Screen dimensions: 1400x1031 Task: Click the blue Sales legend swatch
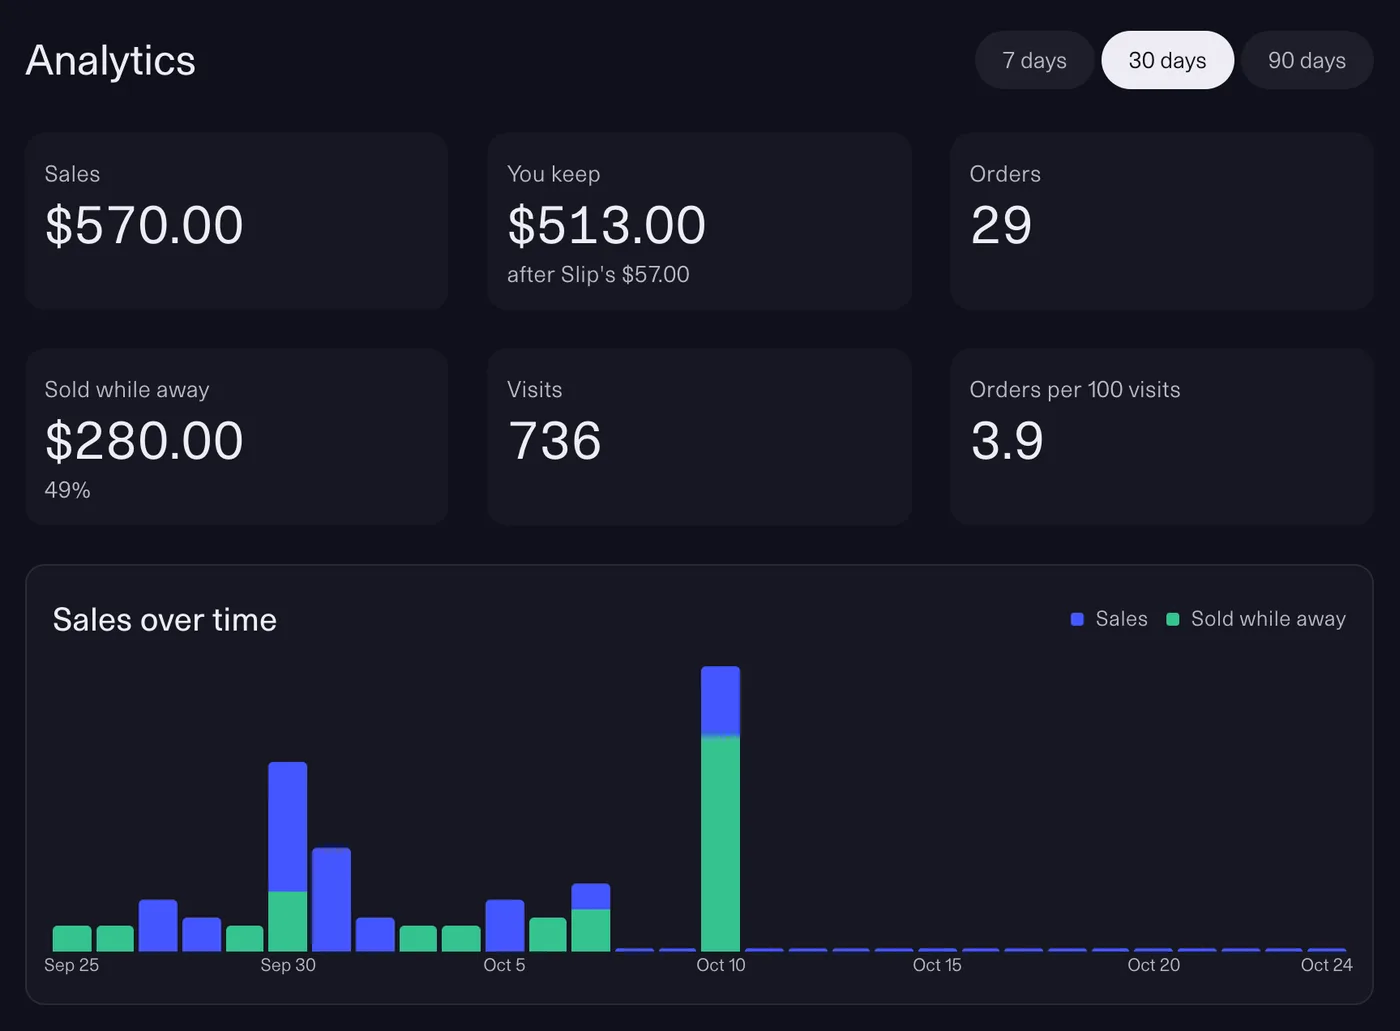pyautogui.click(x=1077, y=619)
